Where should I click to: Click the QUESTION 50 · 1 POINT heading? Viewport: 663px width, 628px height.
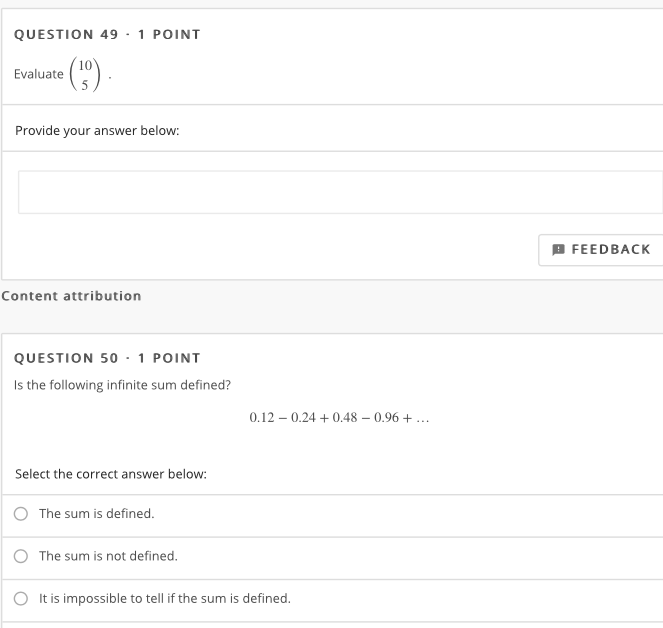tap(107, 358)
